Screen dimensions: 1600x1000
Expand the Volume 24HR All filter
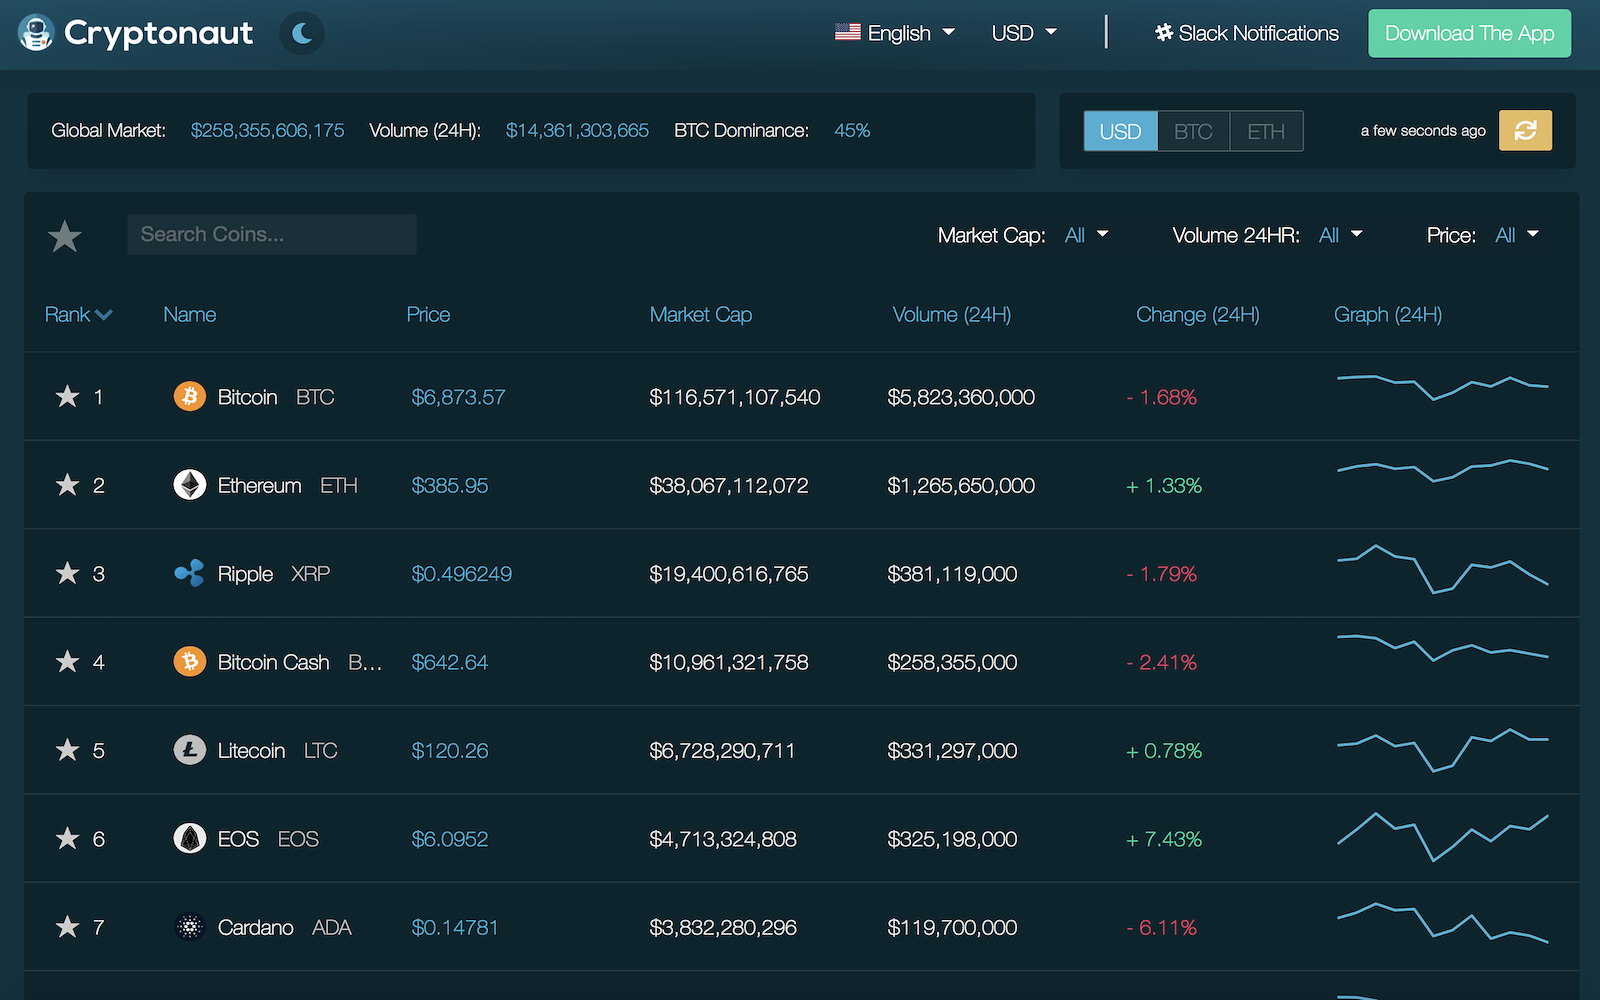1340,235
